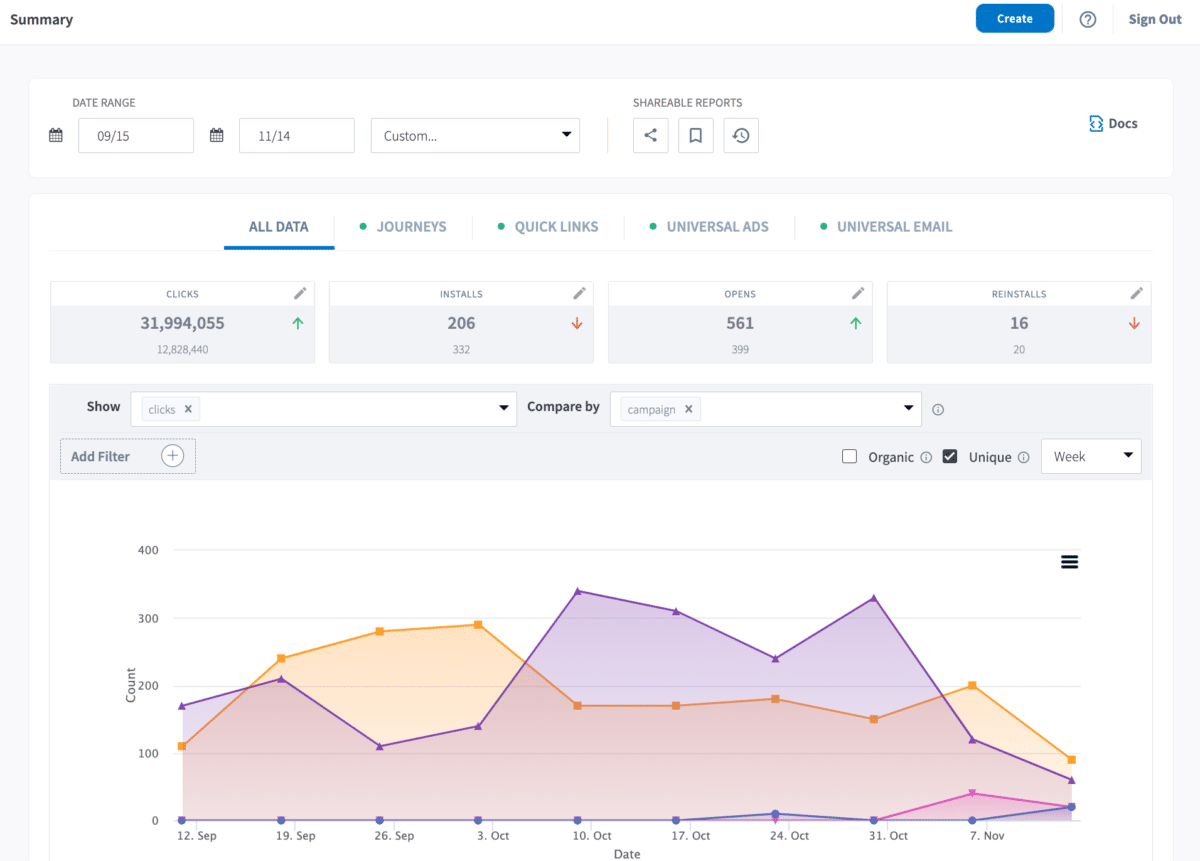
Task: Remove the campaign tag from Compare by
Action: pos(687,409)
